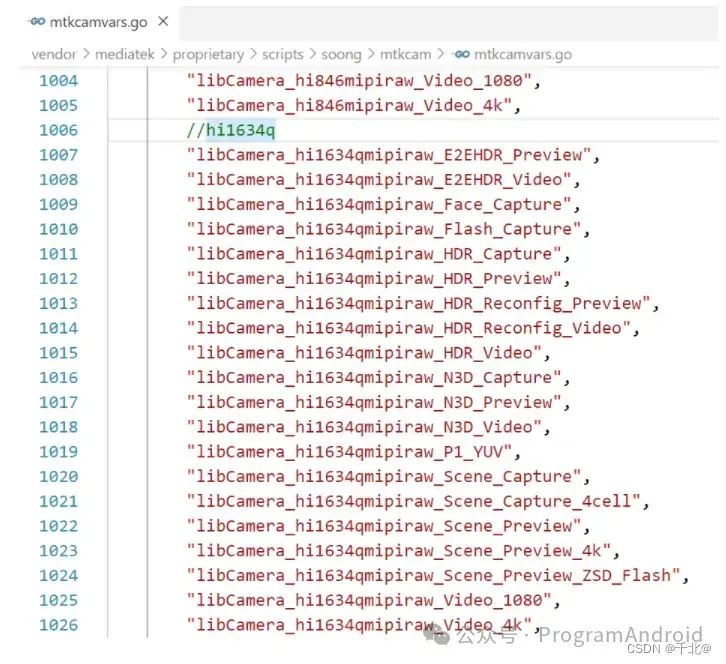Image resolution: width=726 pixels, height=664 pixels.
Task: Expand chevron after vendor in breadcrumb
Action: click(86, 54)
